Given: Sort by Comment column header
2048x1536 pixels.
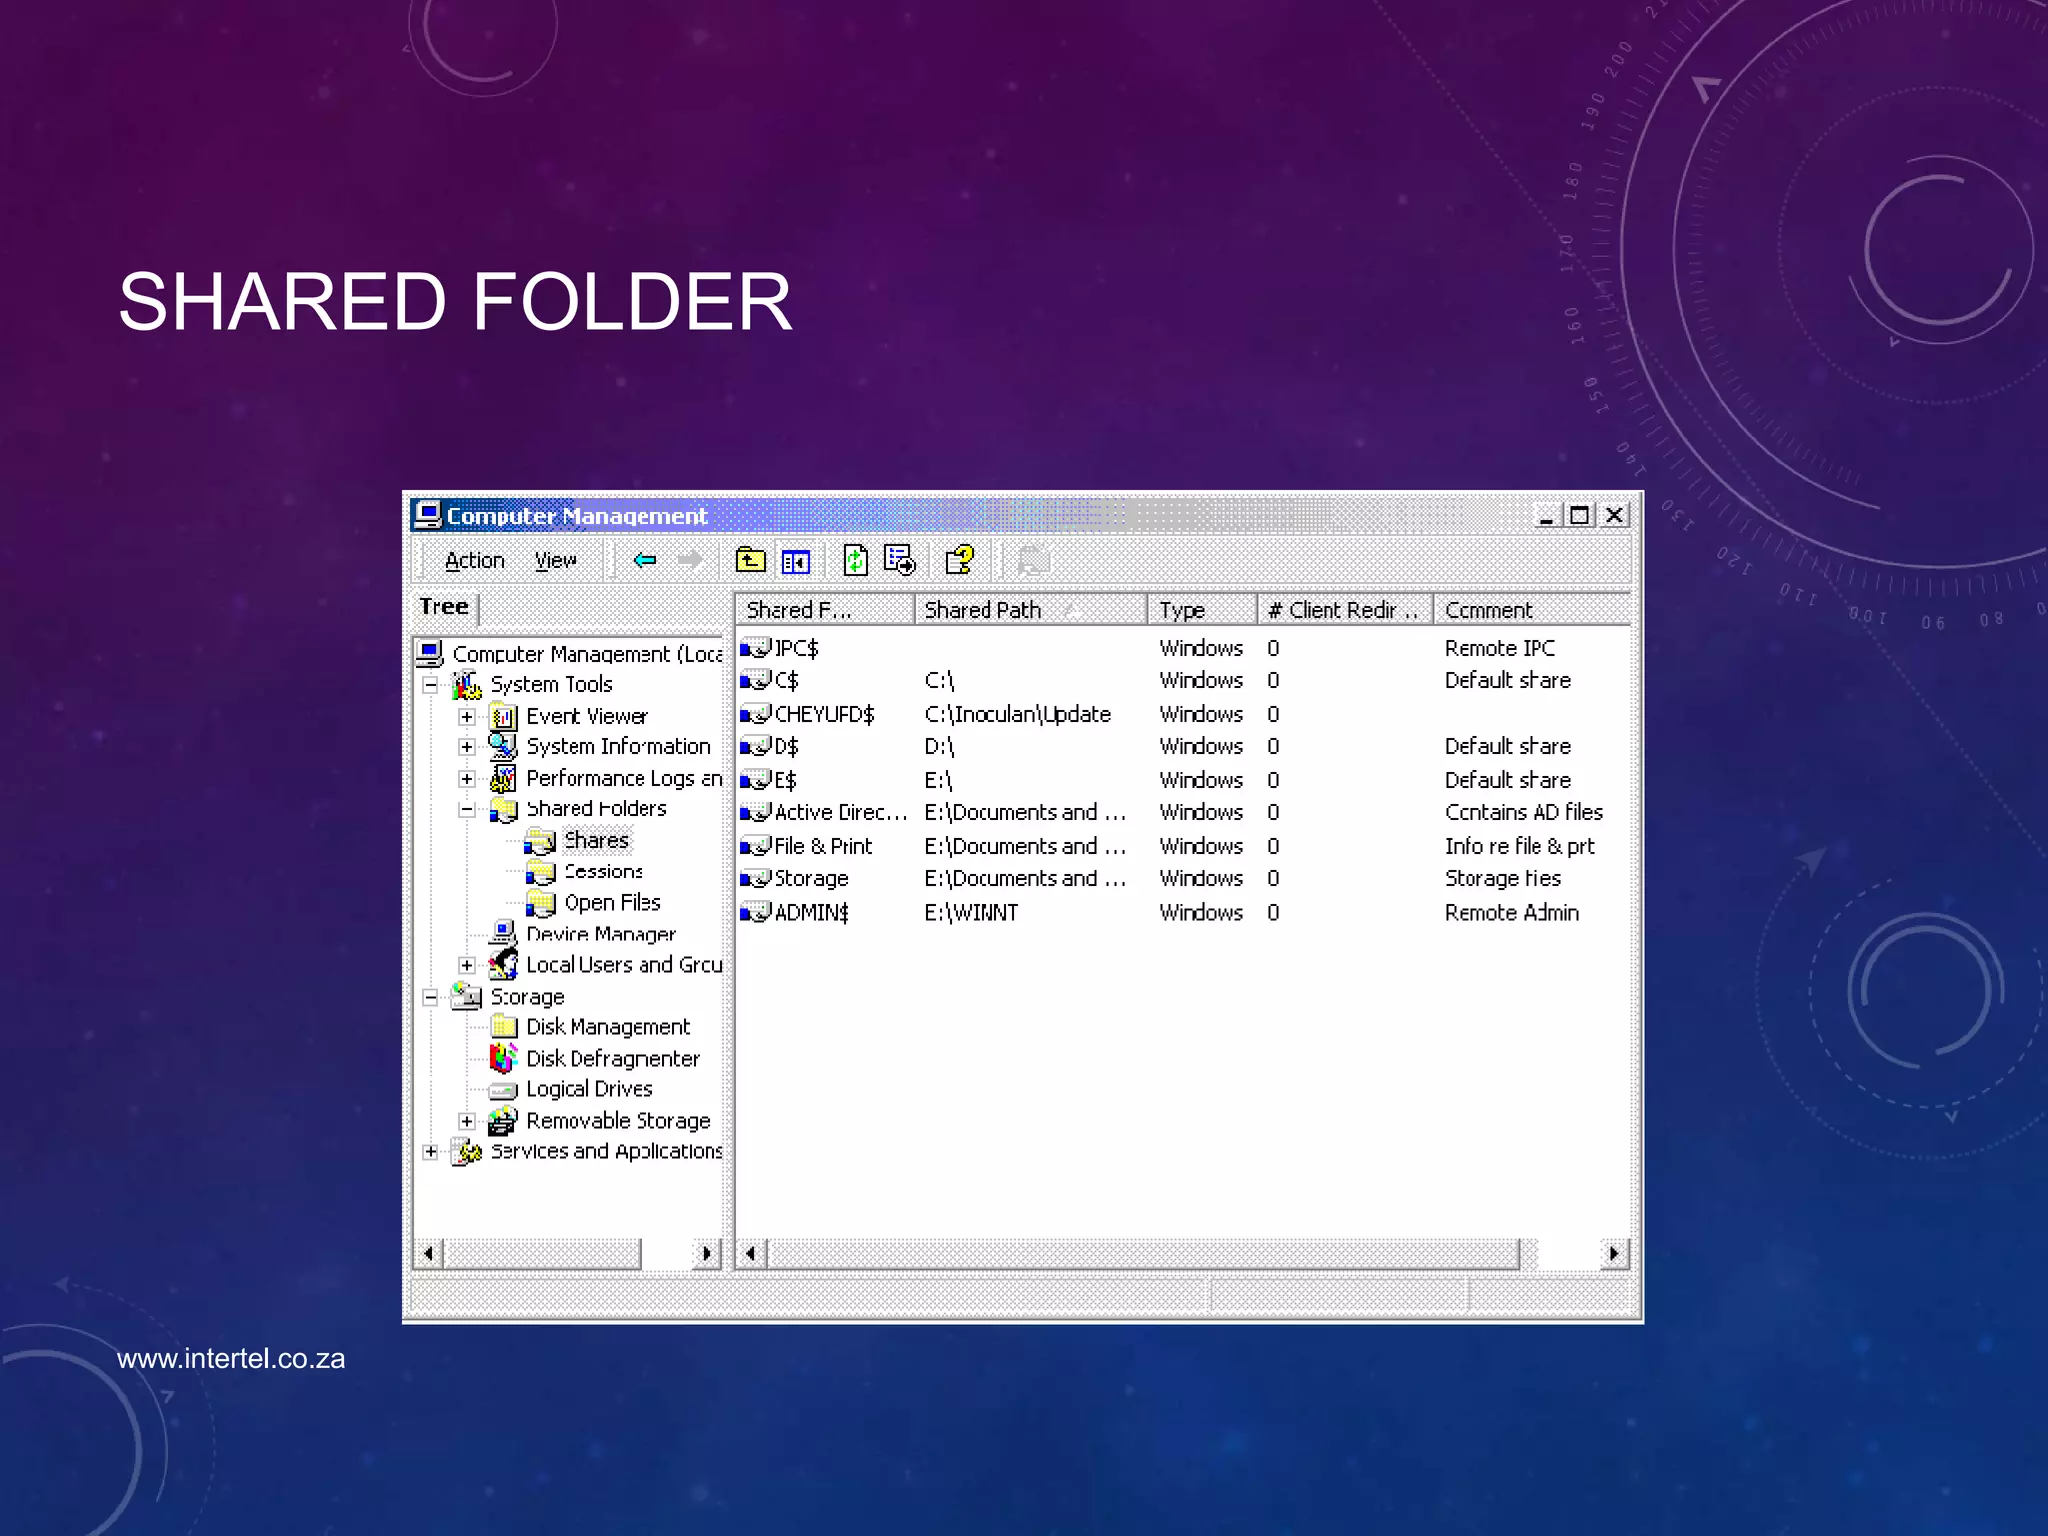Looking at the screenshot, I should pos(1532,610).
